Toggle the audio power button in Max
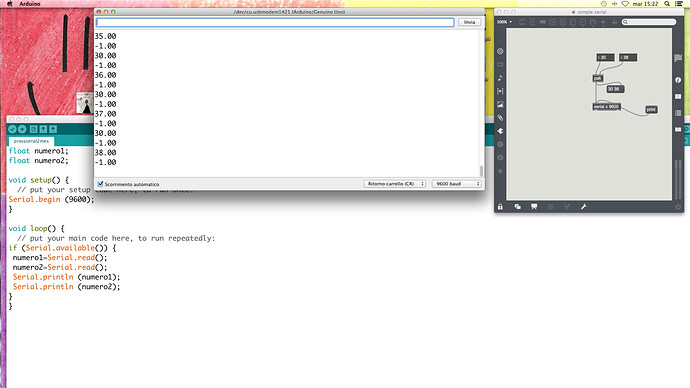This screenshot has width=690, height=388. [x=678, y=207]
